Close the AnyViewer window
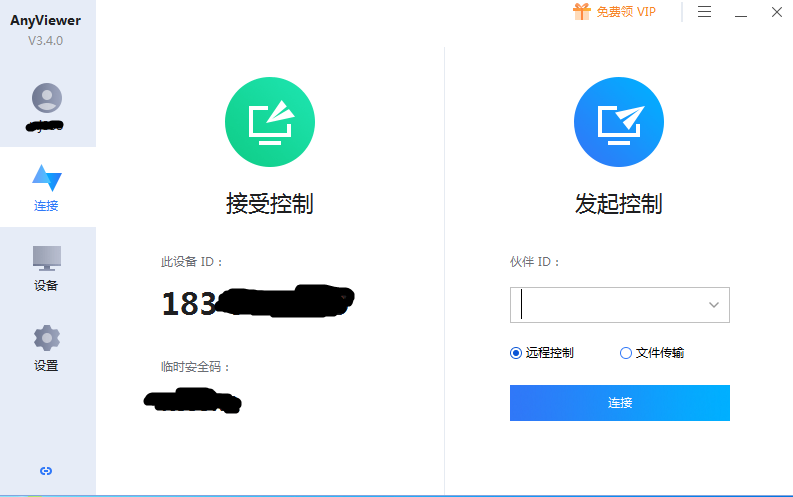 pyautogui.click(x=777, y=12)
